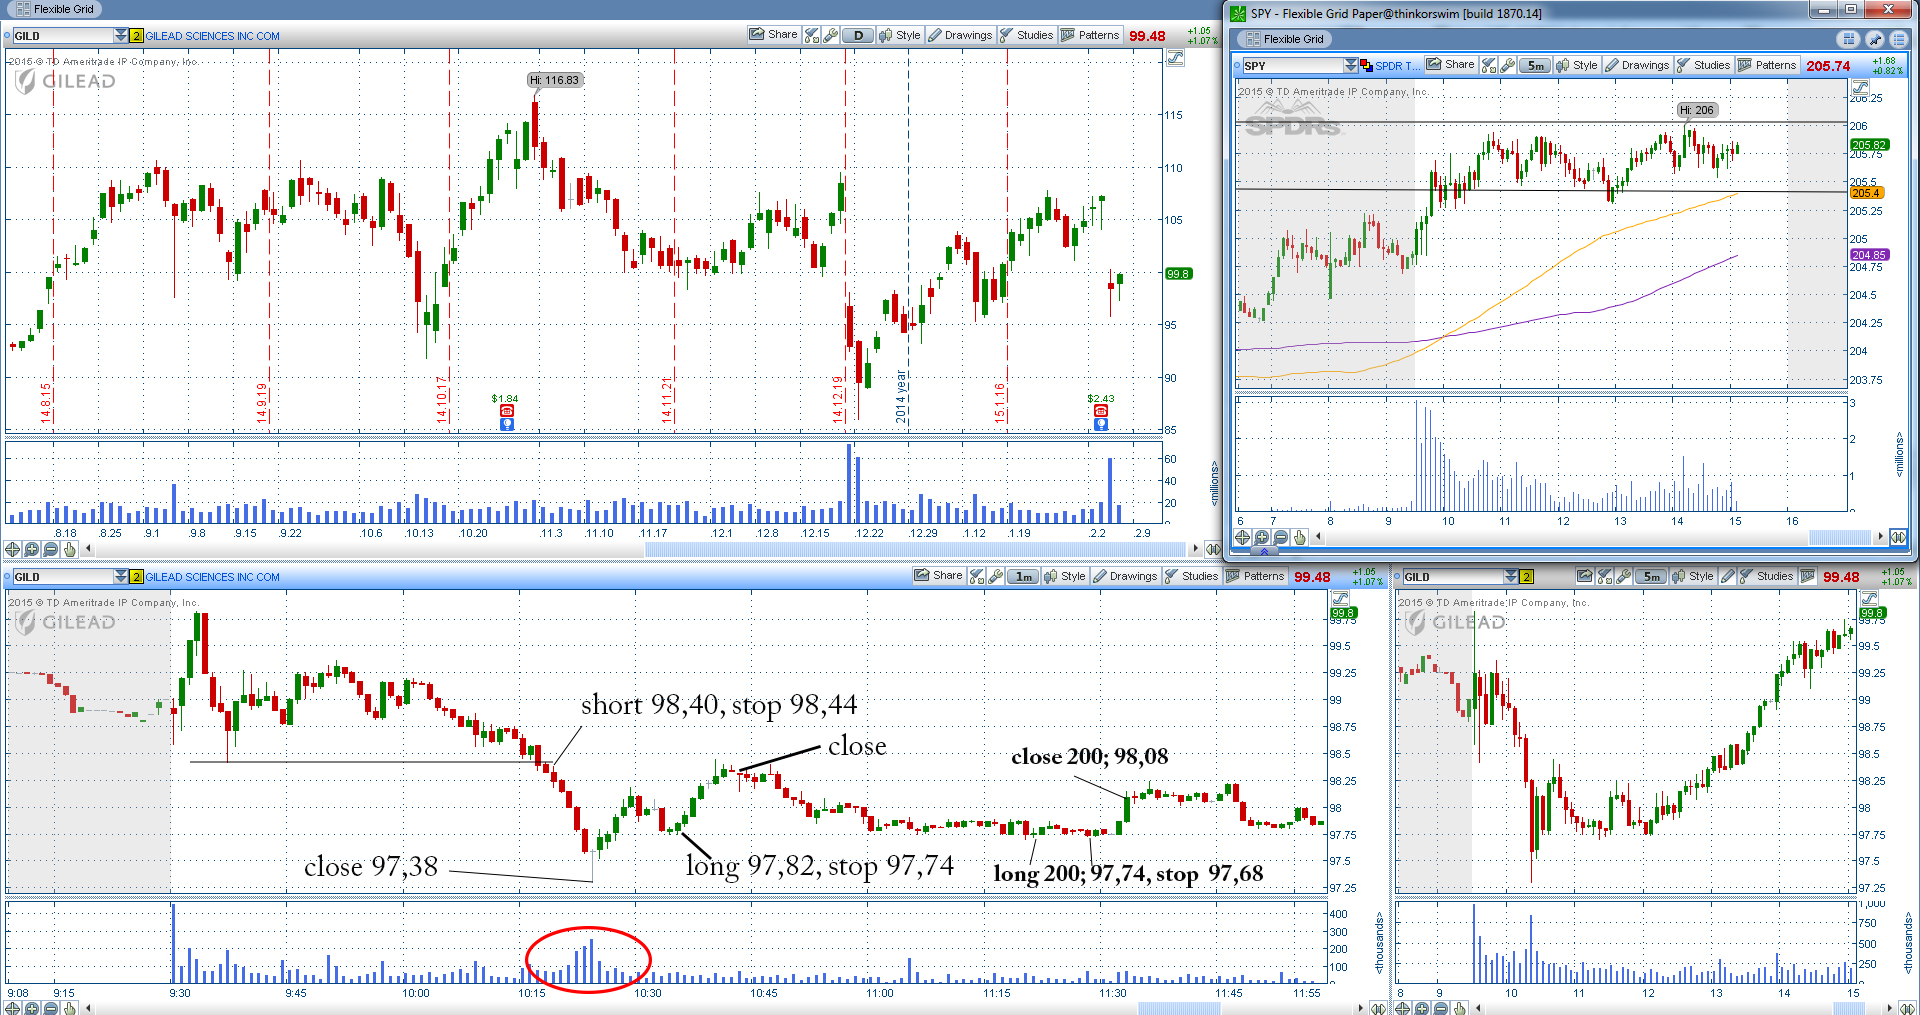Click the wrench settings icon on the GILD 1m chart
Viewport: 1920px width, 1015px height.
(x=995, y=576)
